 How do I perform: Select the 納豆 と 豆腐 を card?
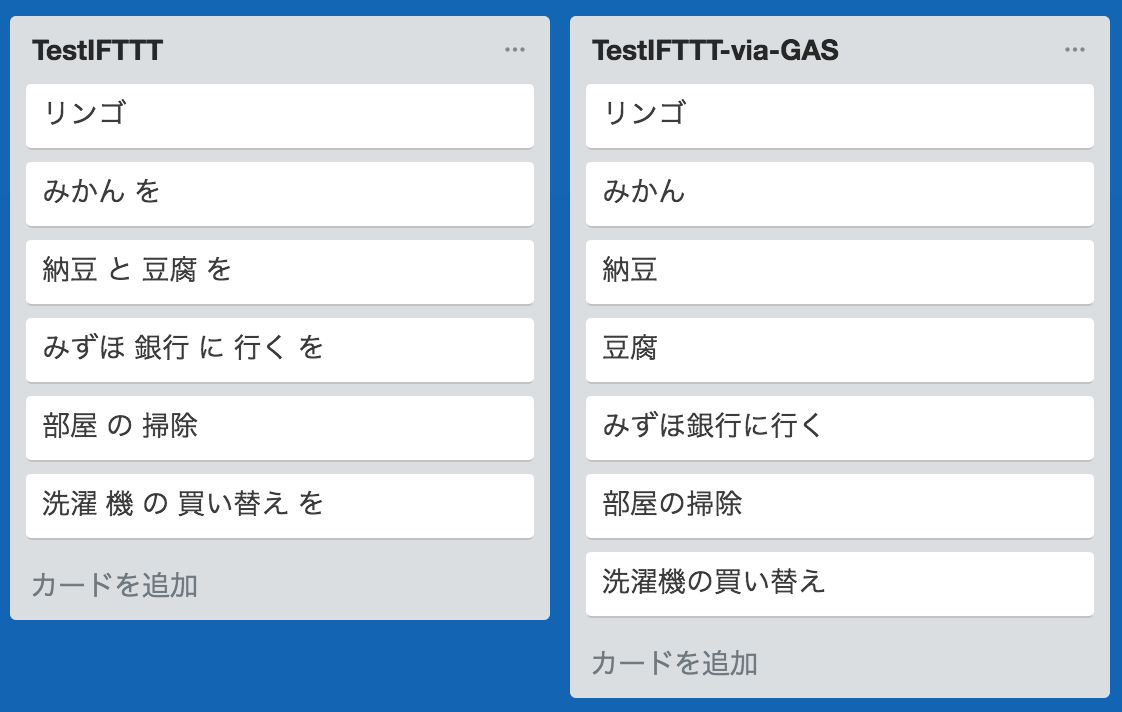[280, 271]
